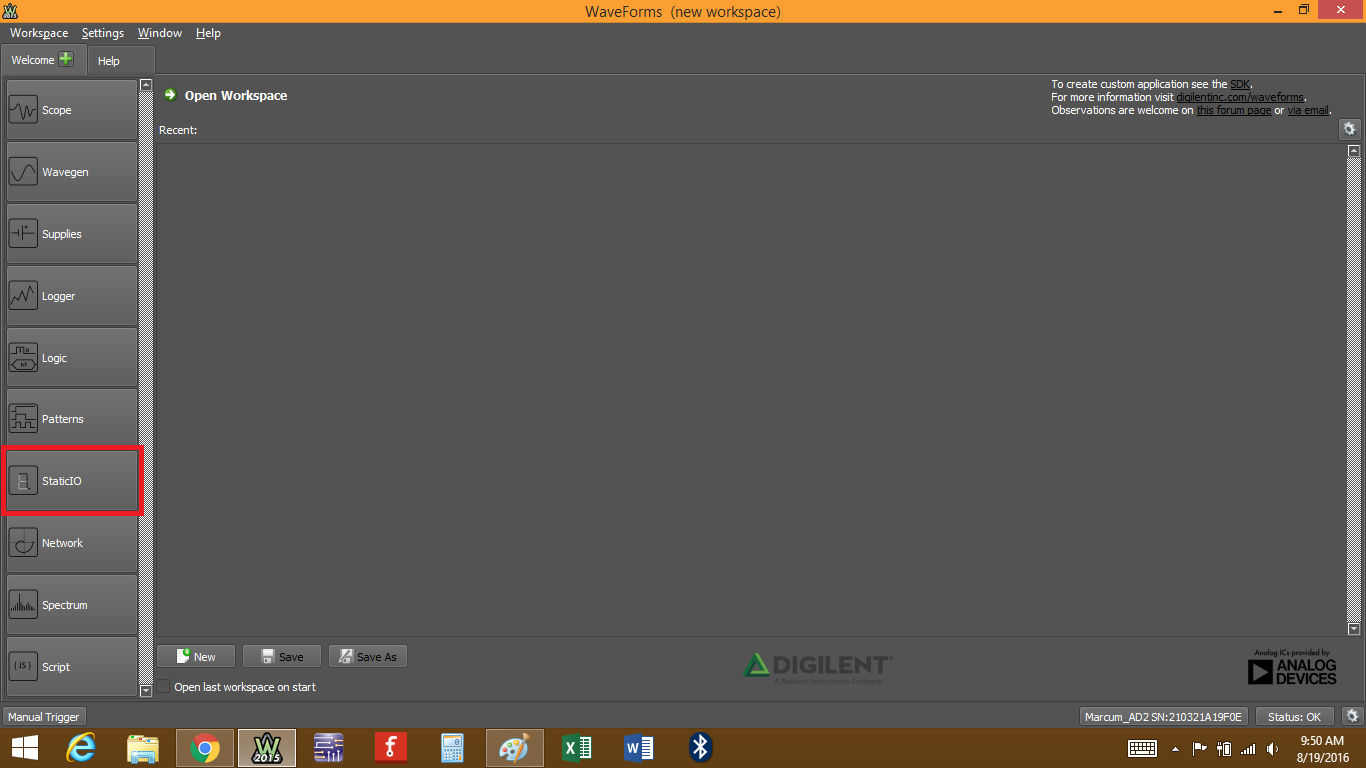Click the Bluetooth taskbar icon
The image size is (1366, 768).
click(701, 747)
